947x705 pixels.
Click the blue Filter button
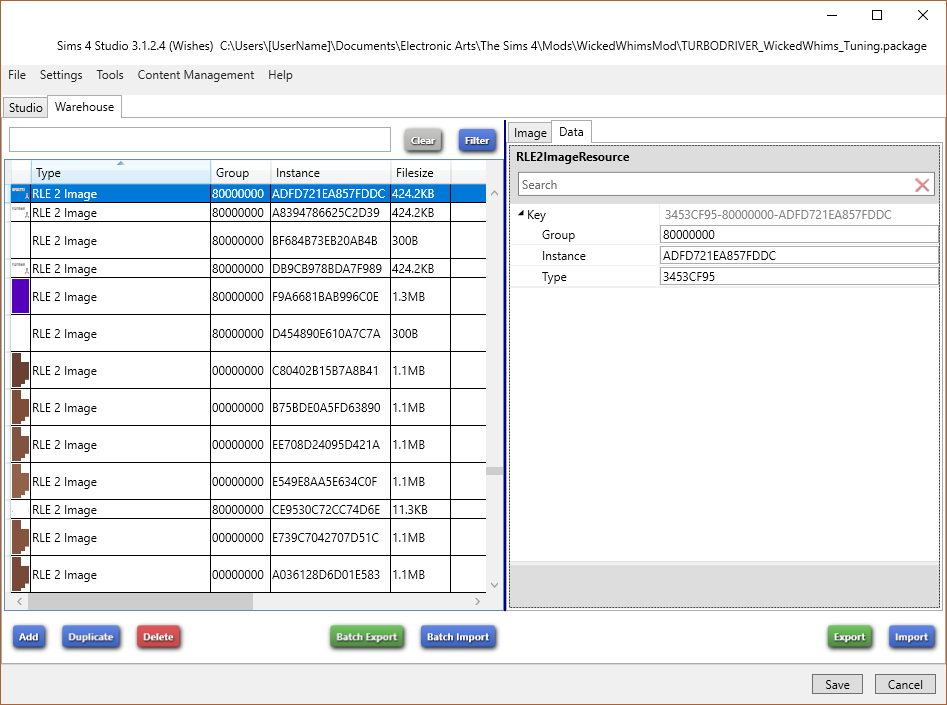[477, 140]
